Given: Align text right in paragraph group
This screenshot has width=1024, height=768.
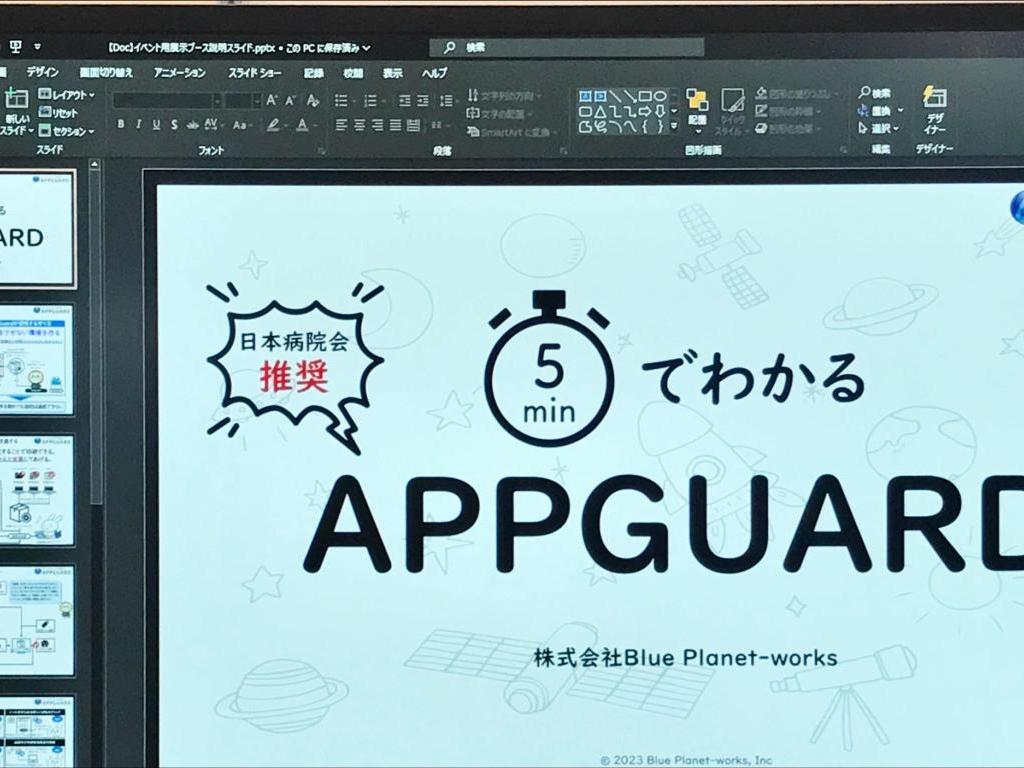Looking at the screenshot, I should tap(377, 125).
